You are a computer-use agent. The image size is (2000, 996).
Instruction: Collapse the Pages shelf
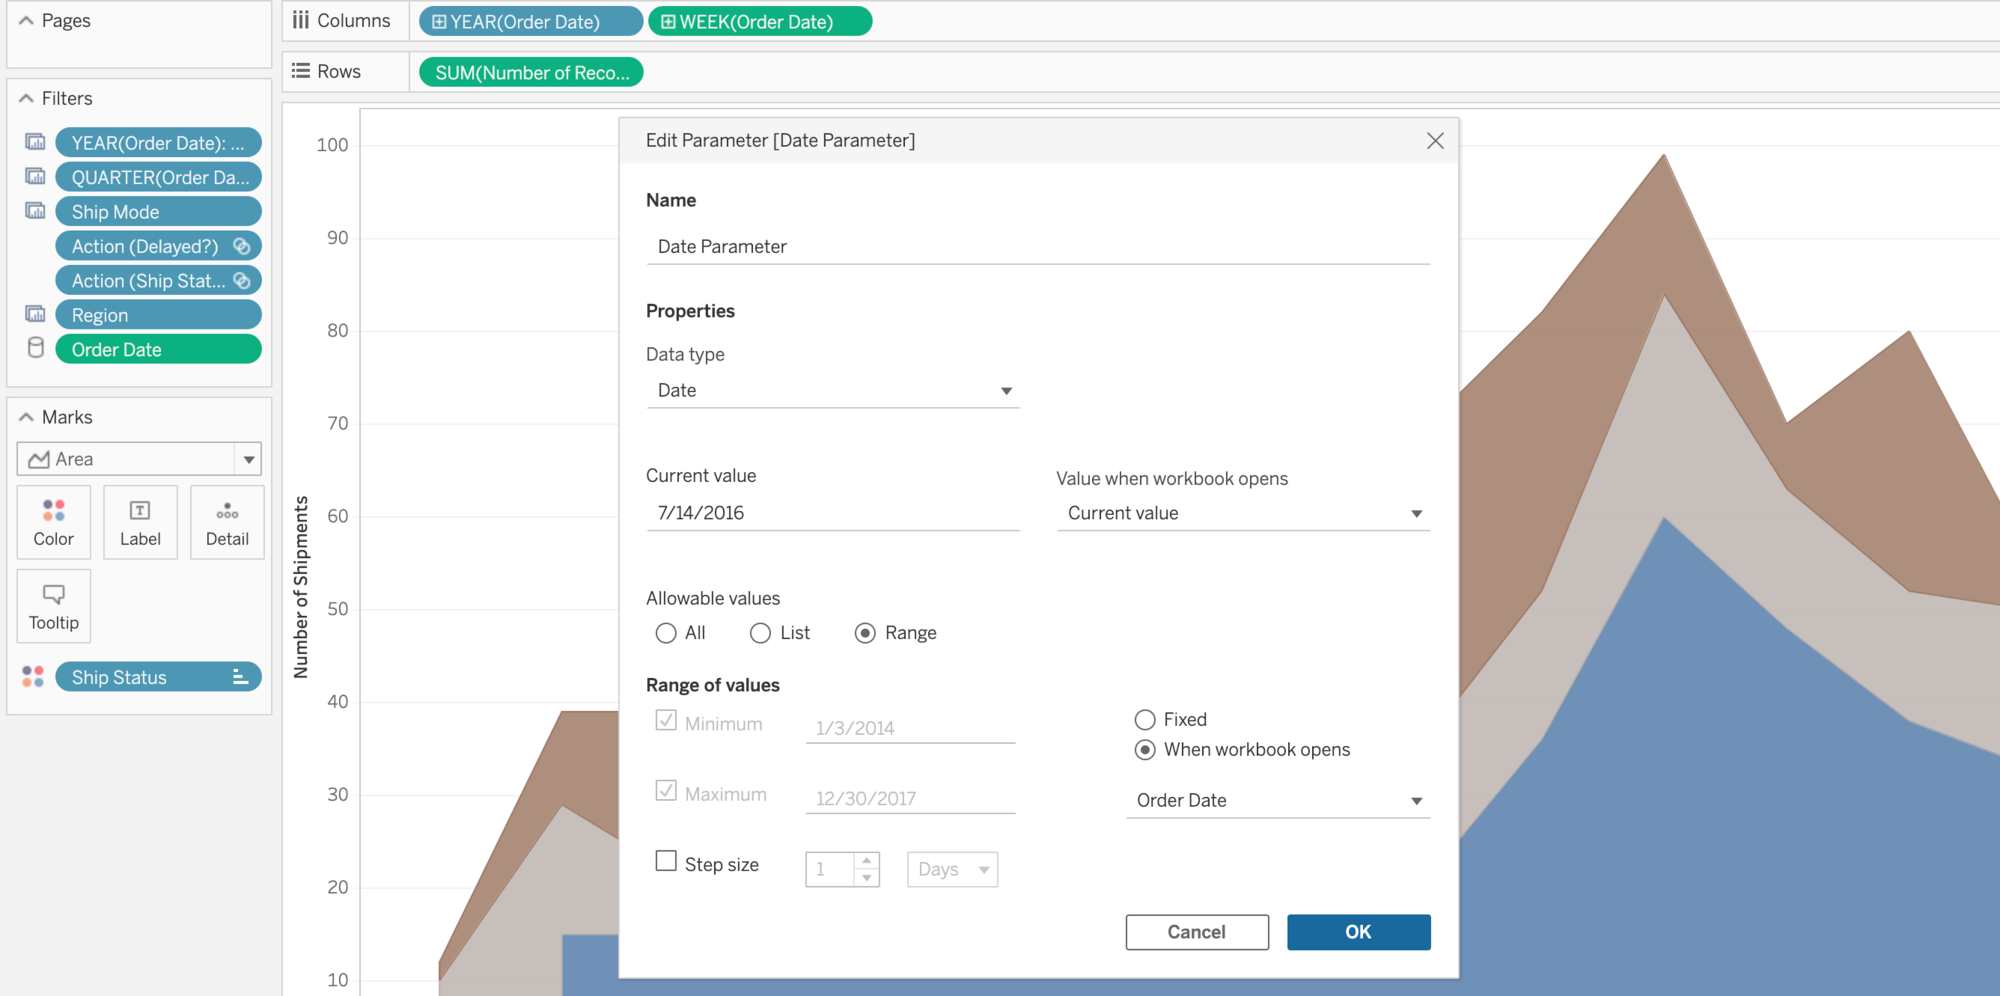tap(26, 20)
